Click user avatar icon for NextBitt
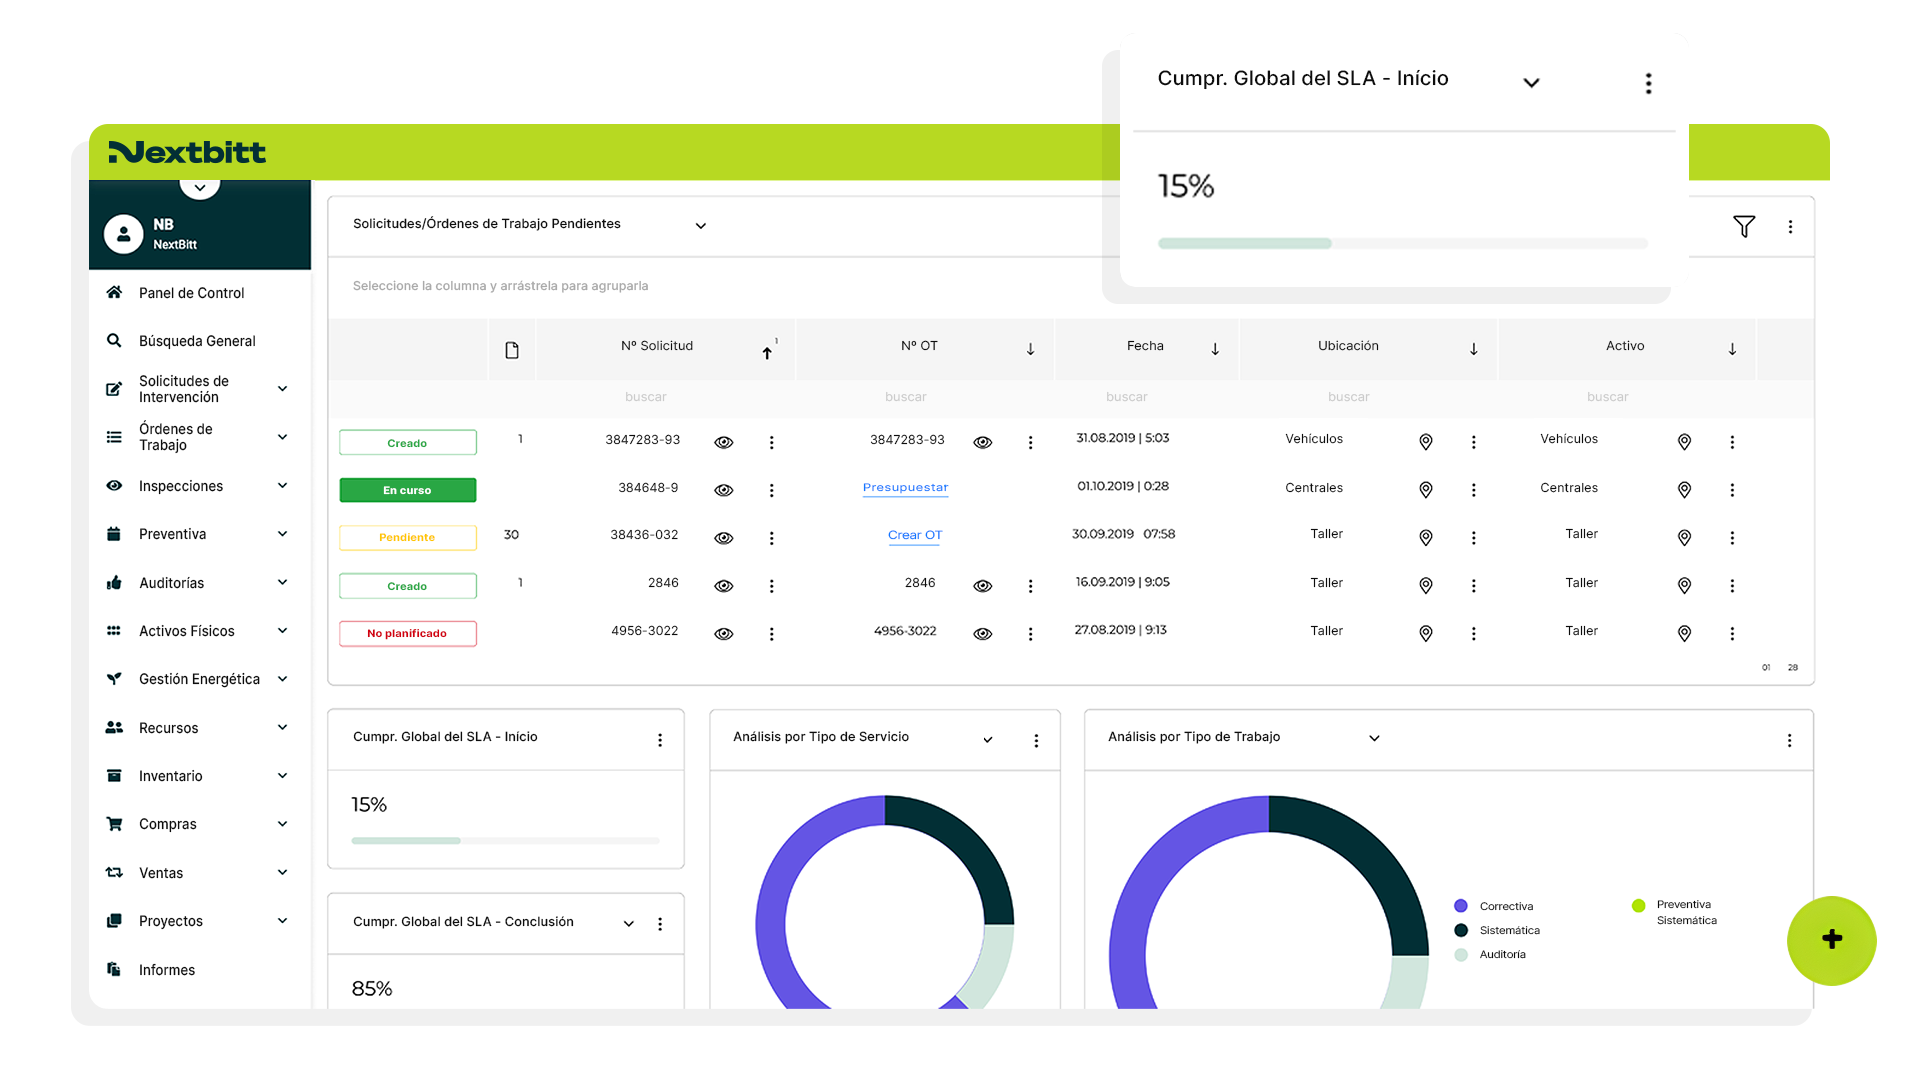The height and width of the screenshot is (1080, 1920). point(123,234)
